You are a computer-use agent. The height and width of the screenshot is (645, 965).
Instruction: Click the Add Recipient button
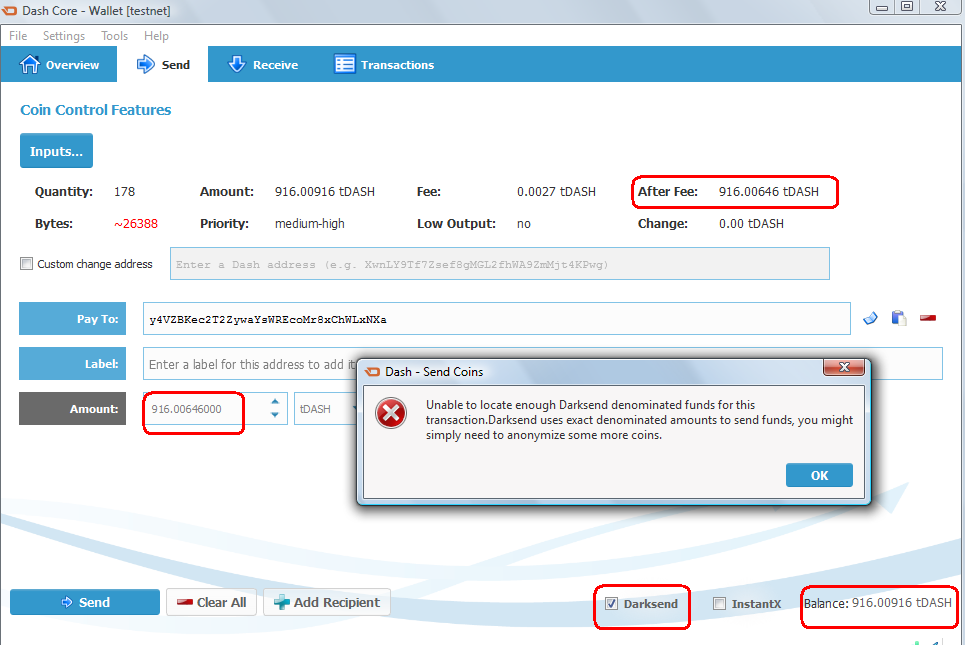coord(327,602)
